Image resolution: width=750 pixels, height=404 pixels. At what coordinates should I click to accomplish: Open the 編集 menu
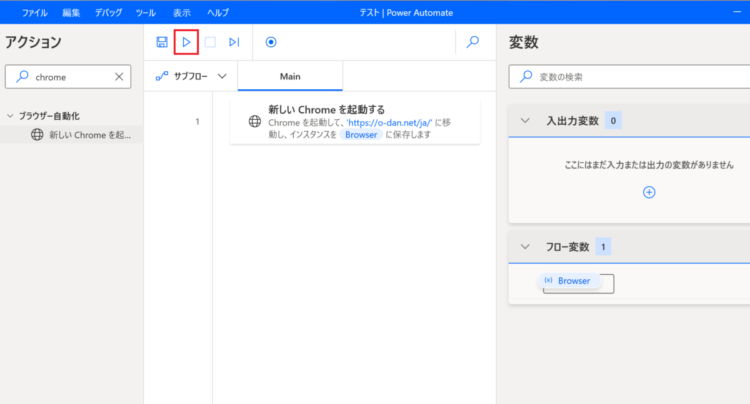point(71,13)
